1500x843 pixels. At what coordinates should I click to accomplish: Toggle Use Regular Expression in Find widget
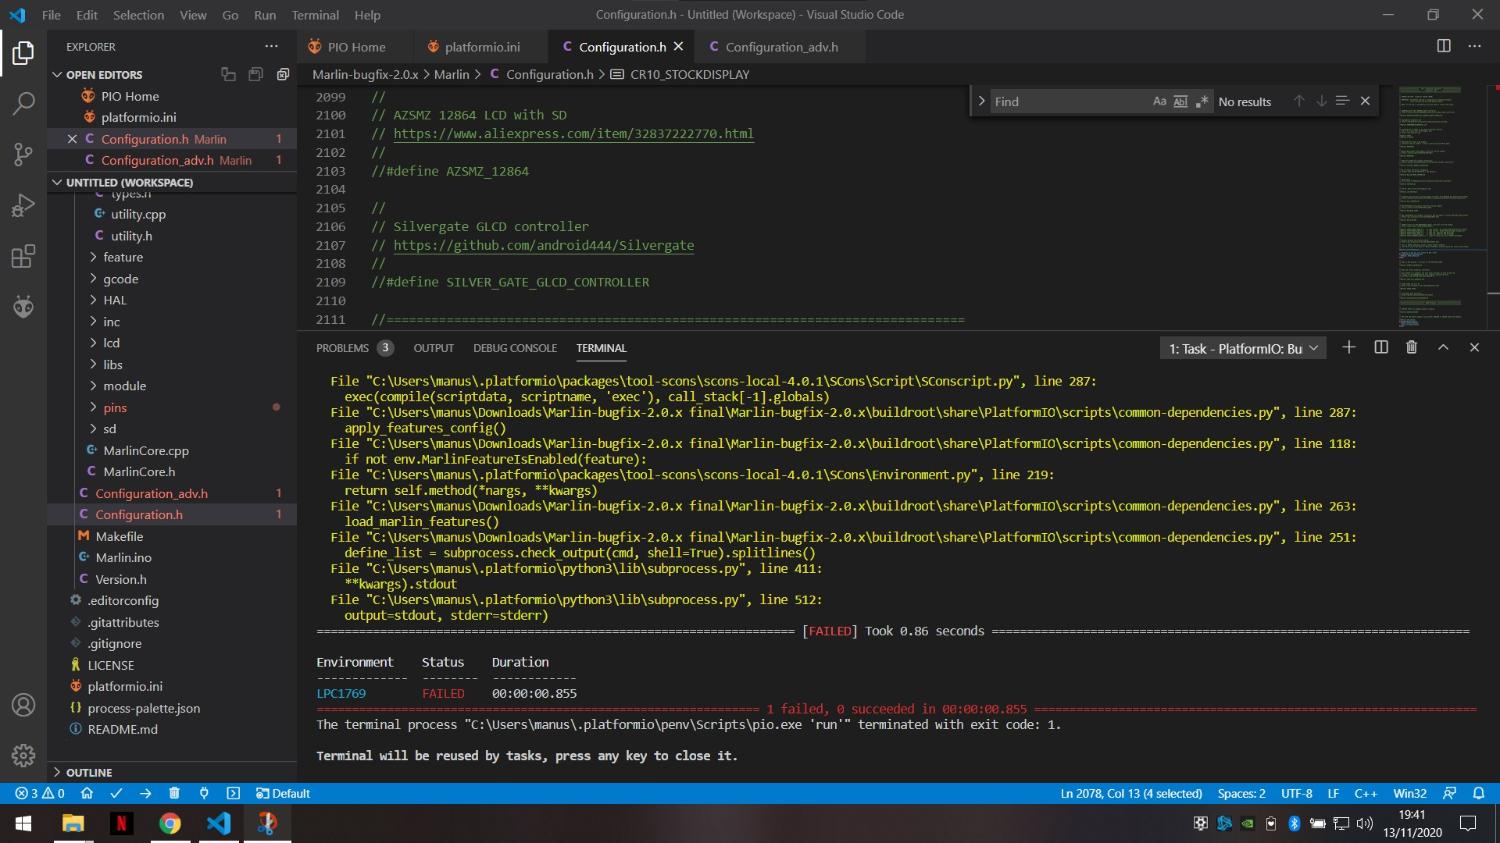tap(1201, 101)
